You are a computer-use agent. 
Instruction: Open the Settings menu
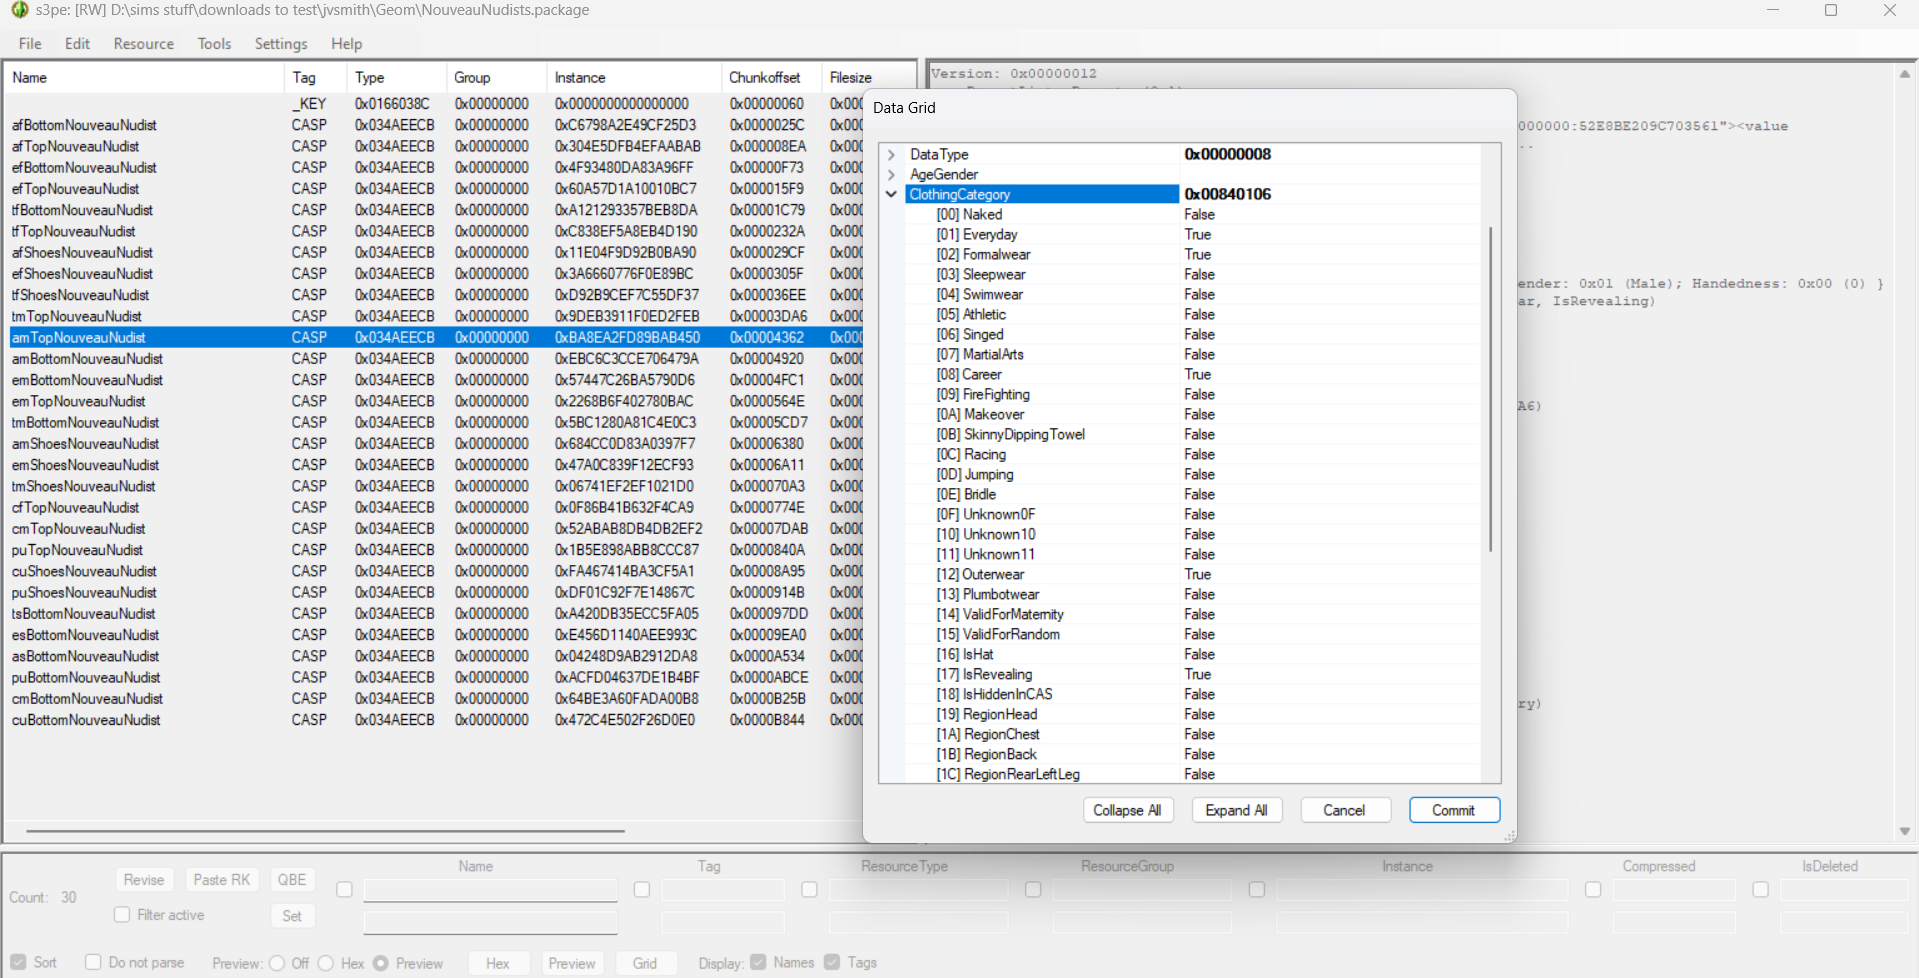pyautogui.click(x=281, y=44)
